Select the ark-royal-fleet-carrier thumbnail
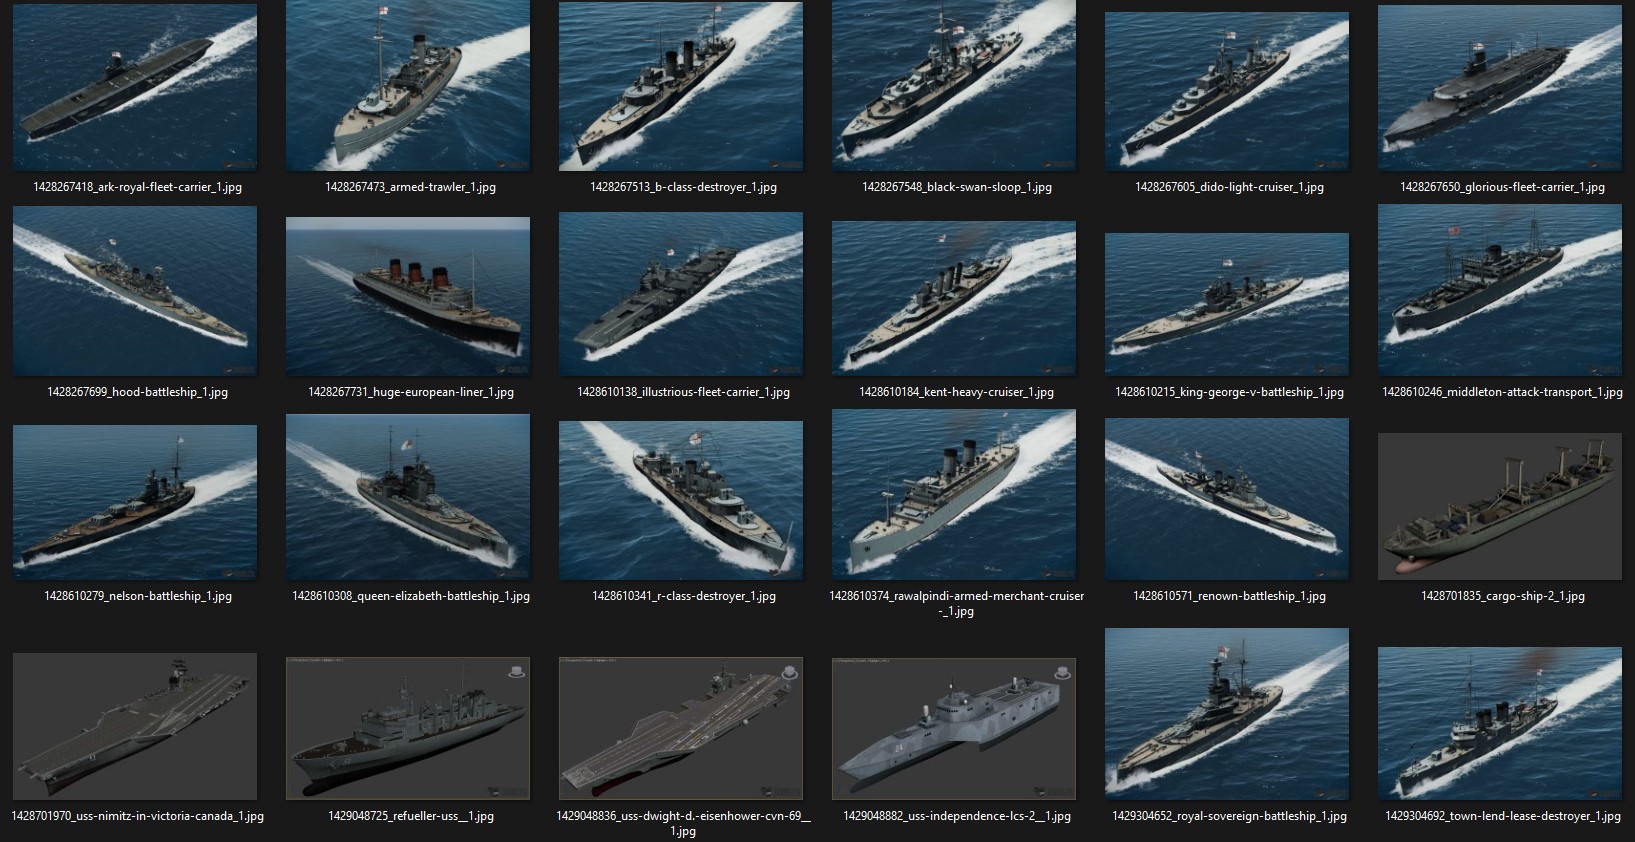The height and width of the screenshot is (842, 1635). (x=135, y=87)
